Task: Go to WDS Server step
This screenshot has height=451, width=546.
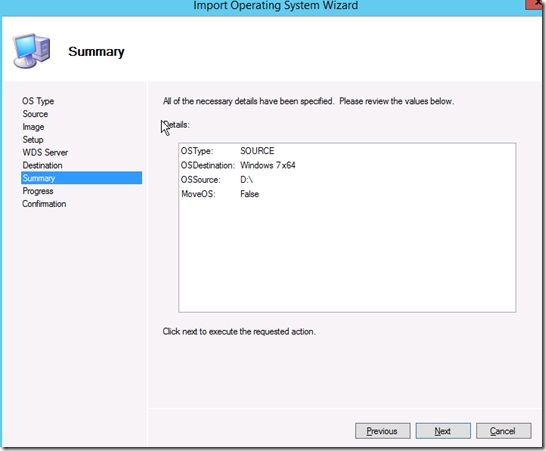Action: 45,153
